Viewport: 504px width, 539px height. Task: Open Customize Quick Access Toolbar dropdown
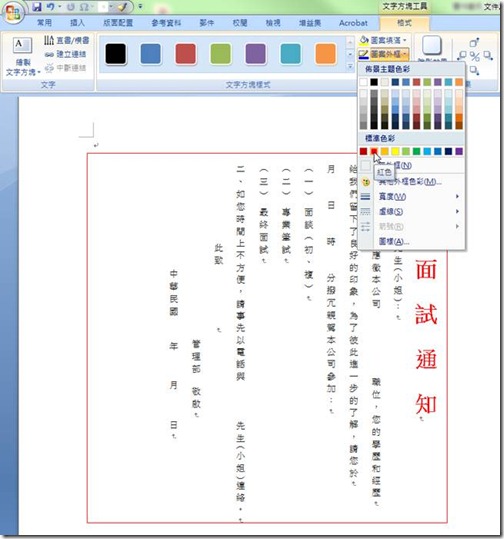coord(140,7)
